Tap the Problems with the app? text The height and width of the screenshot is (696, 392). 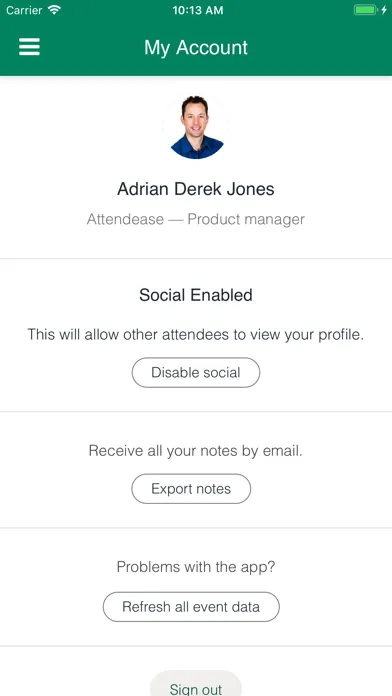(196, 567)
